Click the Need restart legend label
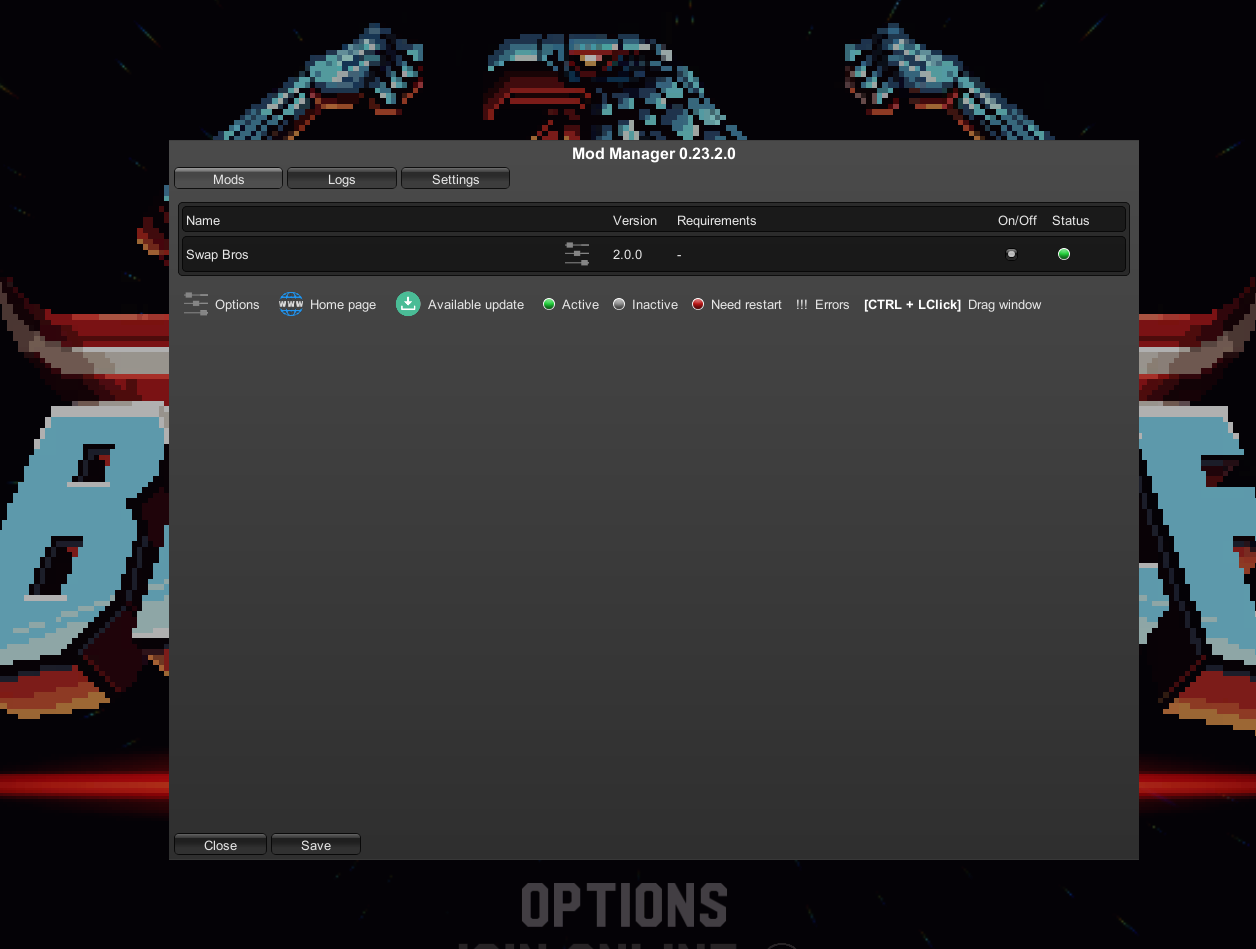Viewport: 1256px width, 949px height. tap(746, 304)
